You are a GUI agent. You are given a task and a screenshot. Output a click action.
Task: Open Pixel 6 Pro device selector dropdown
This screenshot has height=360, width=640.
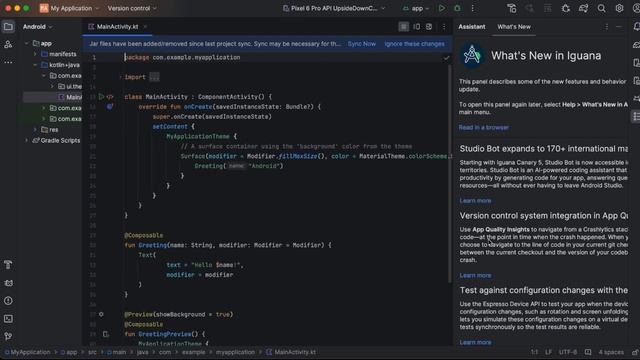tap(334, 8)
